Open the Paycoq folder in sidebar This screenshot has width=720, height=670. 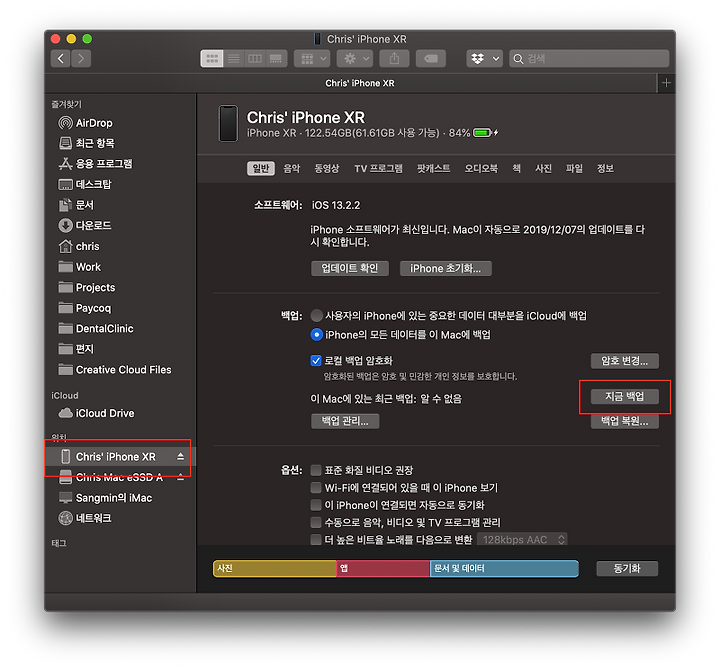[x=85, y=308]
